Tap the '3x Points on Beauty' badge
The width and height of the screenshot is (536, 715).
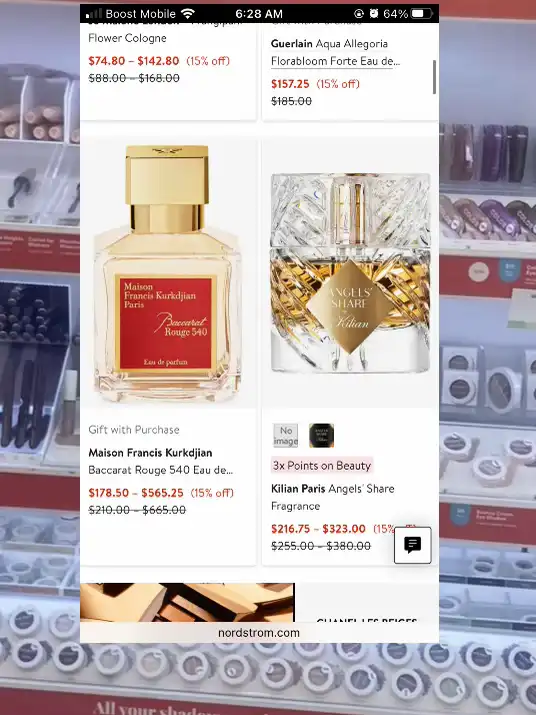pos(322,466)
